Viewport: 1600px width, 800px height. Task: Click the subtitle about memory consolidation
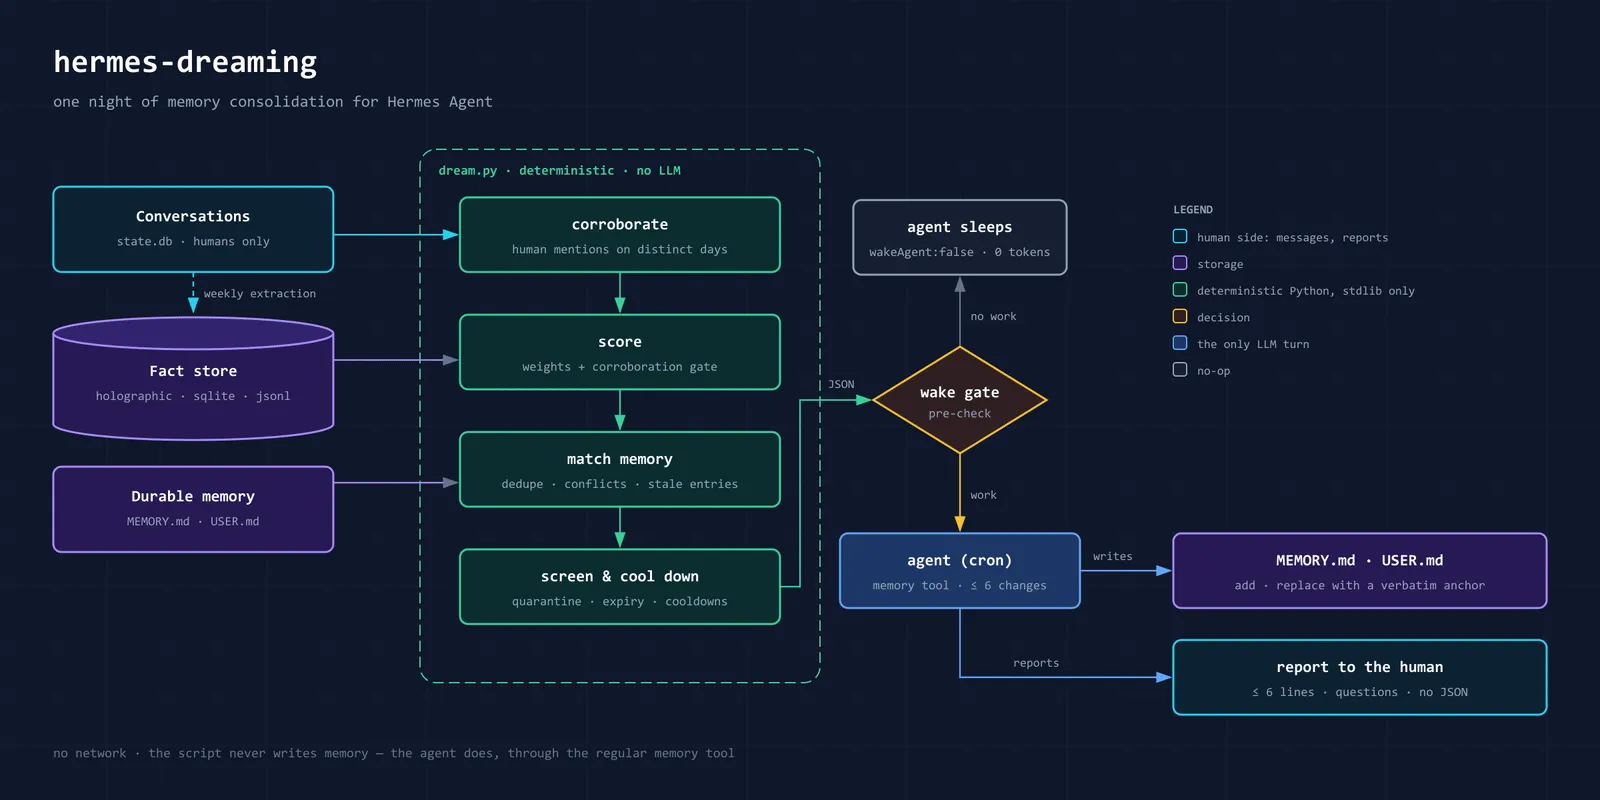pos(273,102)
